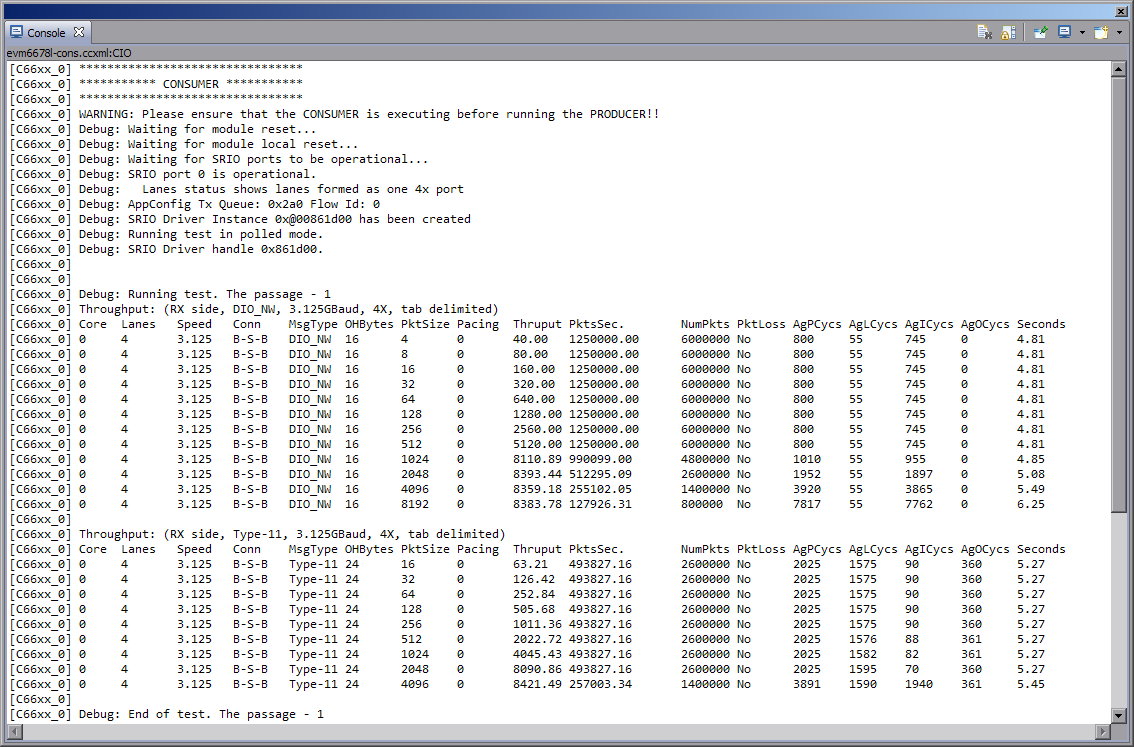Viewport: 1134px width, 747px height.
Task: Open the Display Selected Console dropdown arrow
Action: click(x=1081, y=33)
